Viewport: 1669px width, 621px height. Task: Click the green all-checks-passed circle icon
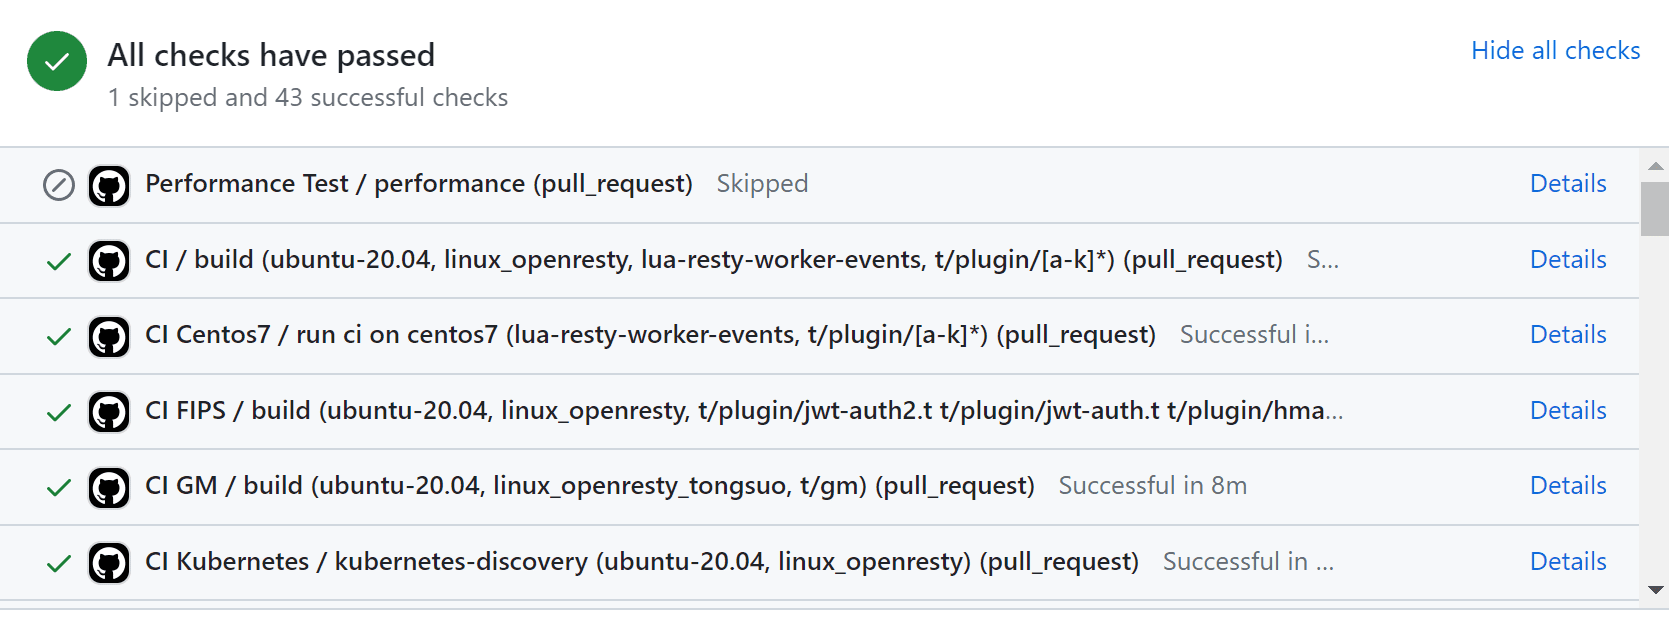click(x=57, y=61)
